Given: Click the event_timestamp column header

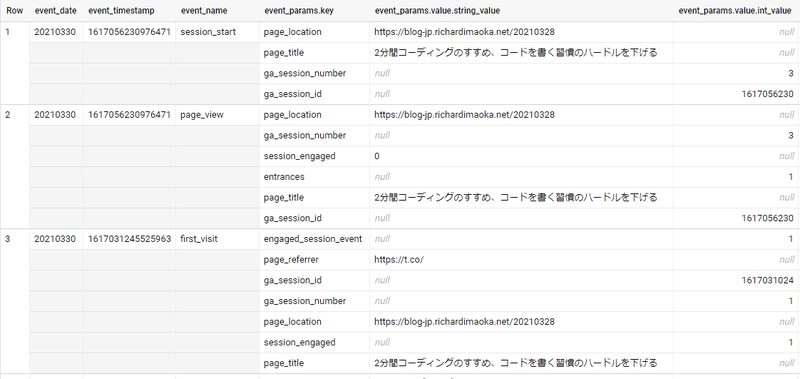Looking at the screenshot, I should click(121, 11).
